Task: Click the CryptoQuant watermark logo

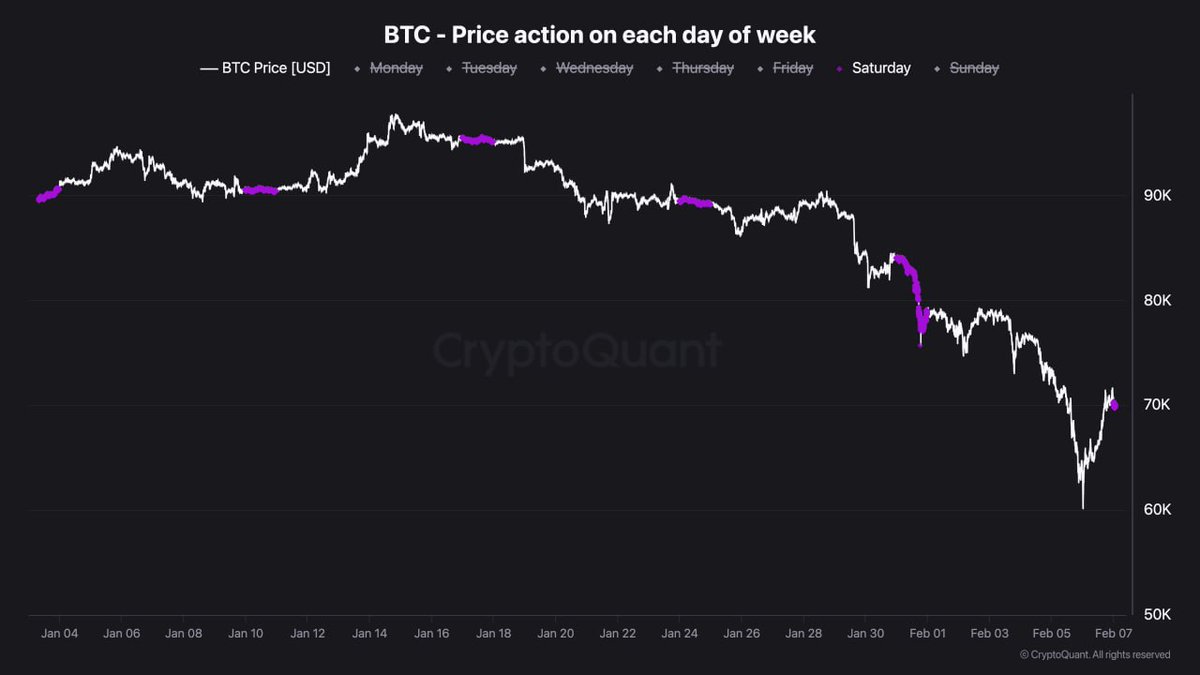Action: point(577,351)
